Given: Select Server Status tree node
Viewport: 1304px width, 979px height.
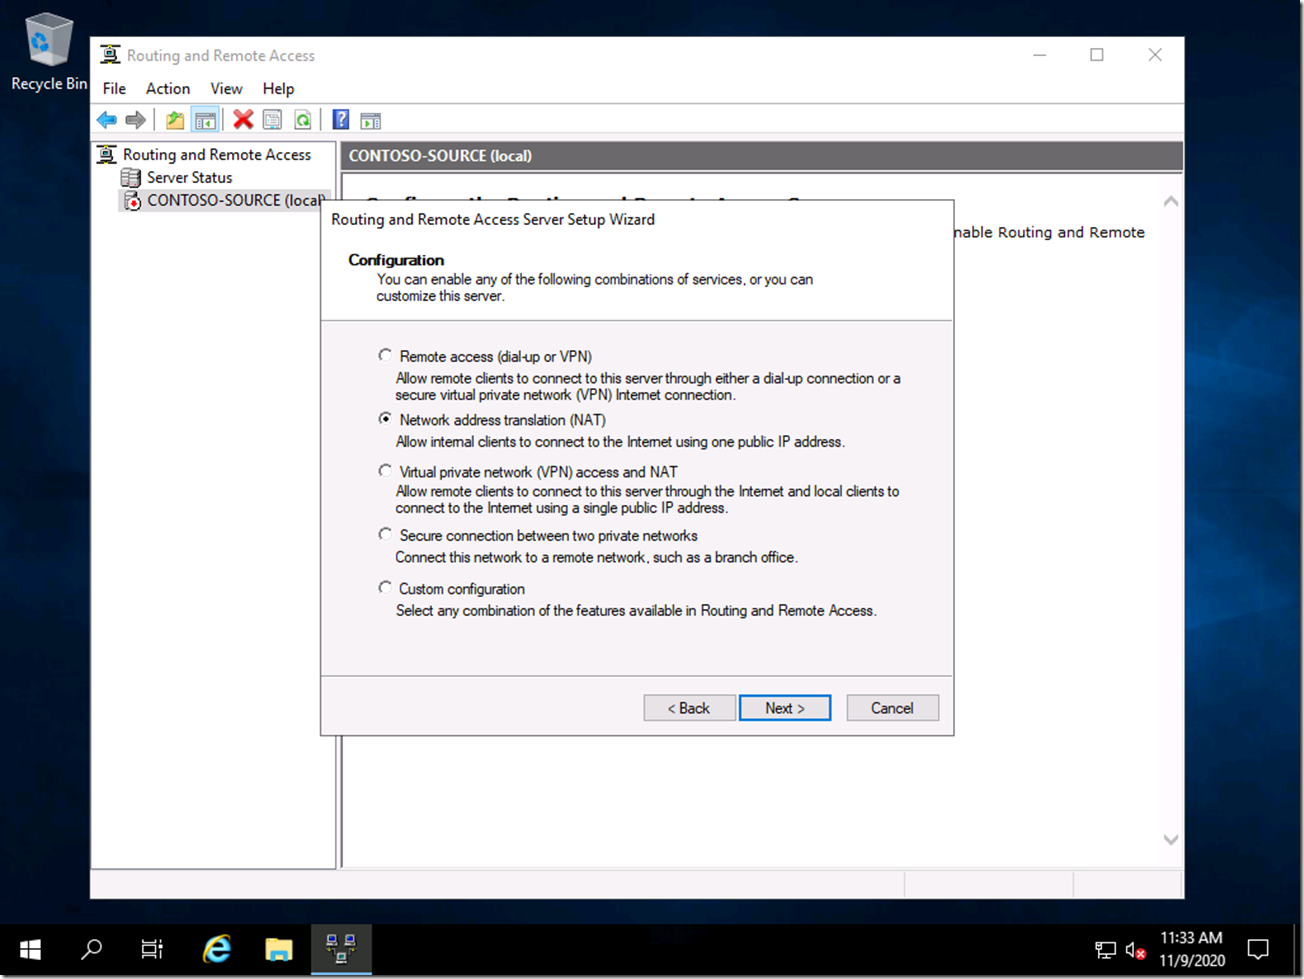Looking at the screenshot, I should pyautogui.click(x=189, y=177).
